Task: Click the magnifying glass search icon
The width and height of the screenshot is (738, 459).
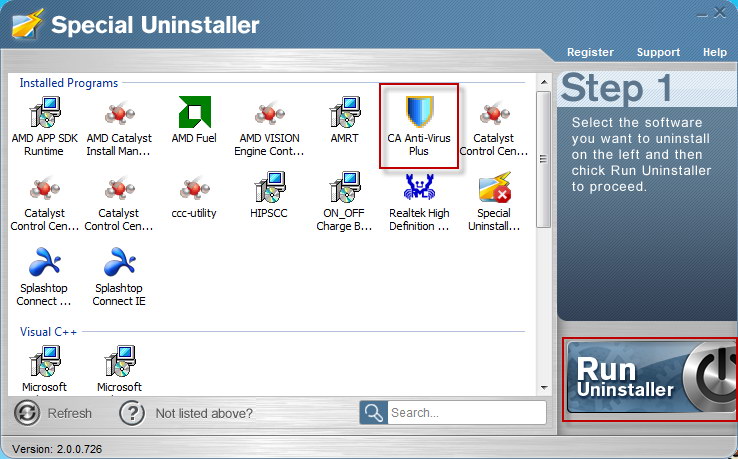Action: (374, 413)
